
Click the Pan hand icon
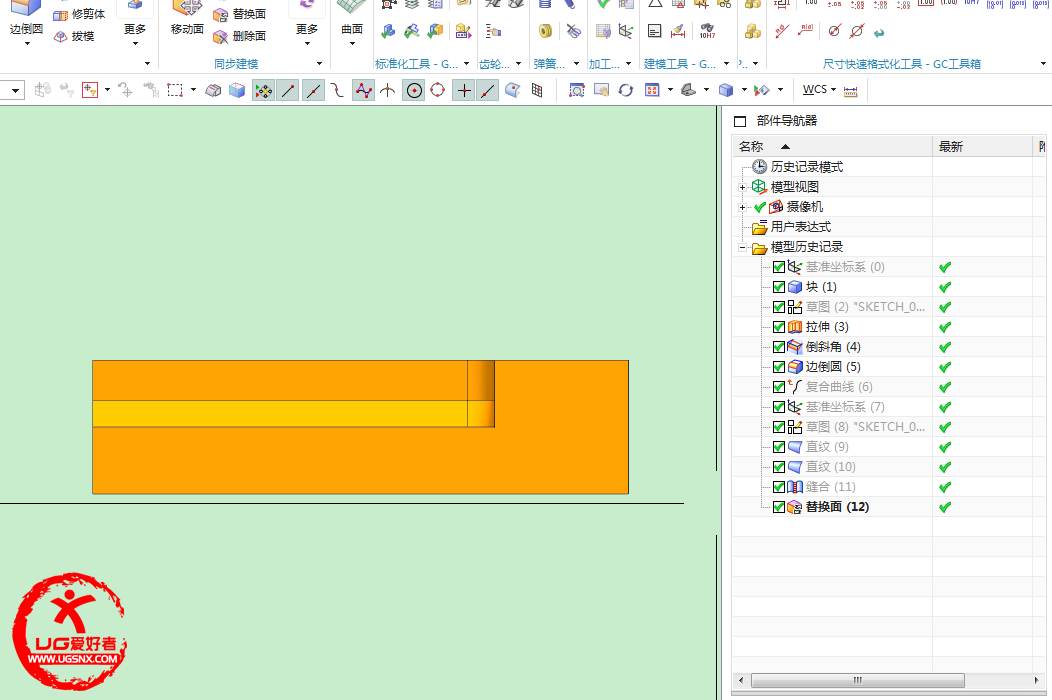point(601,90)
